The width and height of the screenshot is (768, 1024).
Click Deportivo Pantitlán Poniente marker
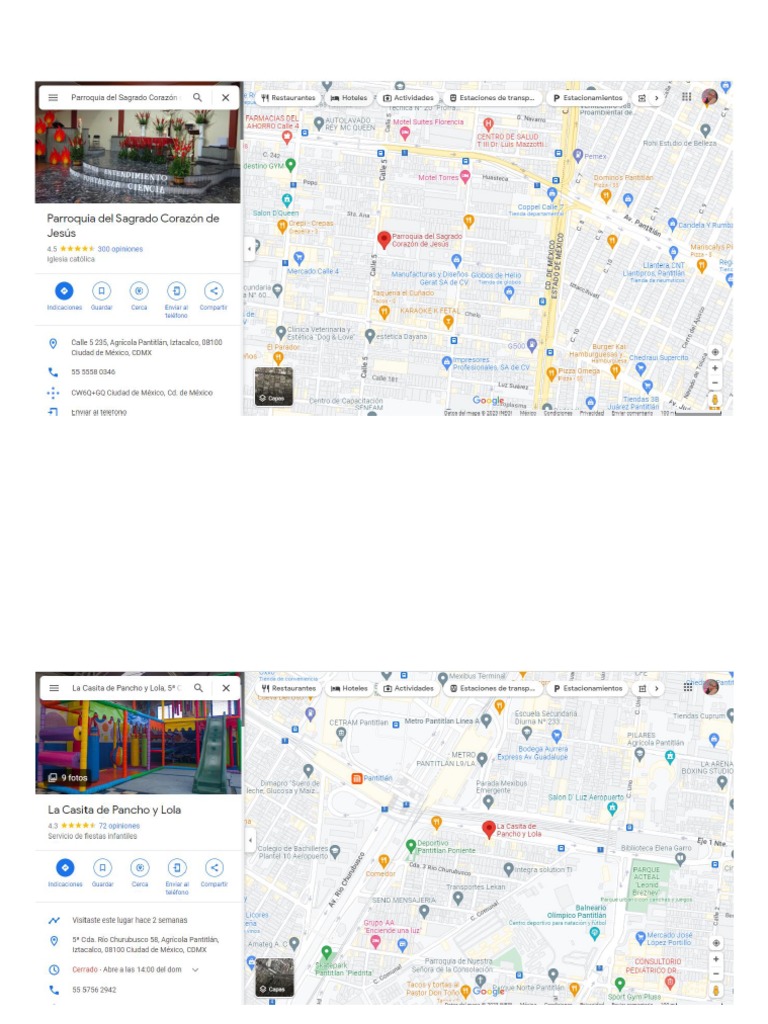(411, 846)
